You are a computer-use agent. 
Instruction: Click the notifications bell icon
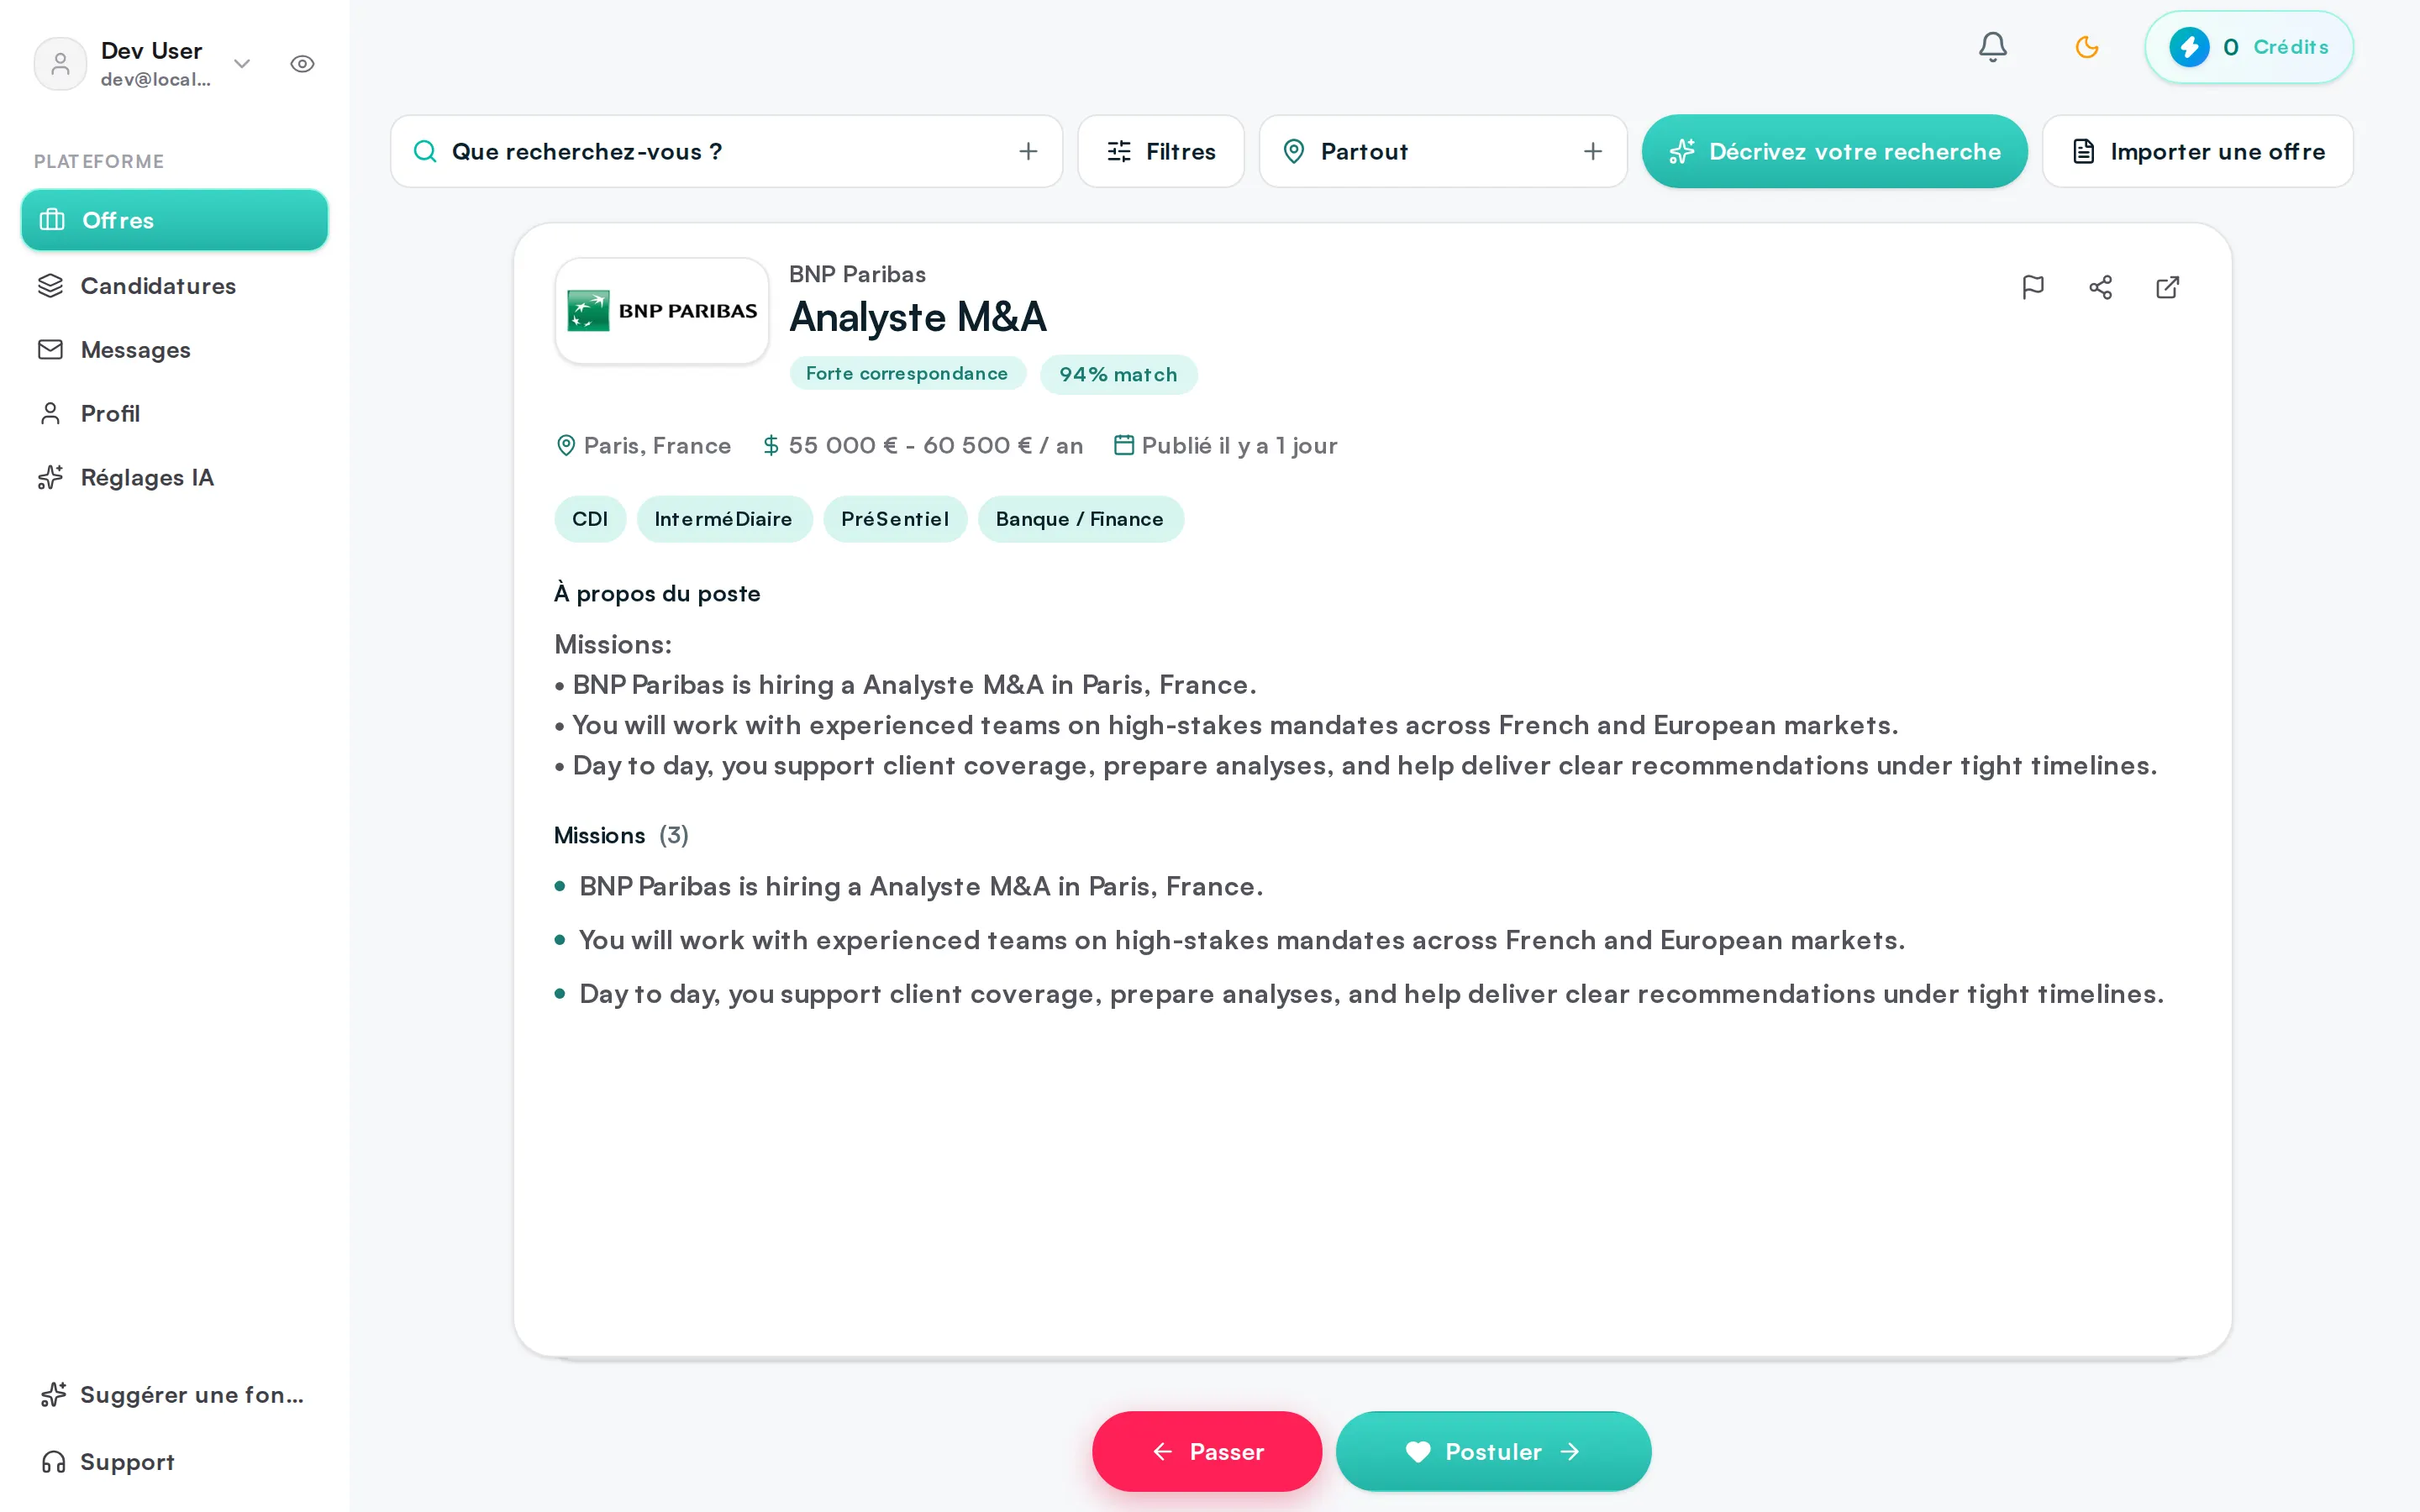1992,47
